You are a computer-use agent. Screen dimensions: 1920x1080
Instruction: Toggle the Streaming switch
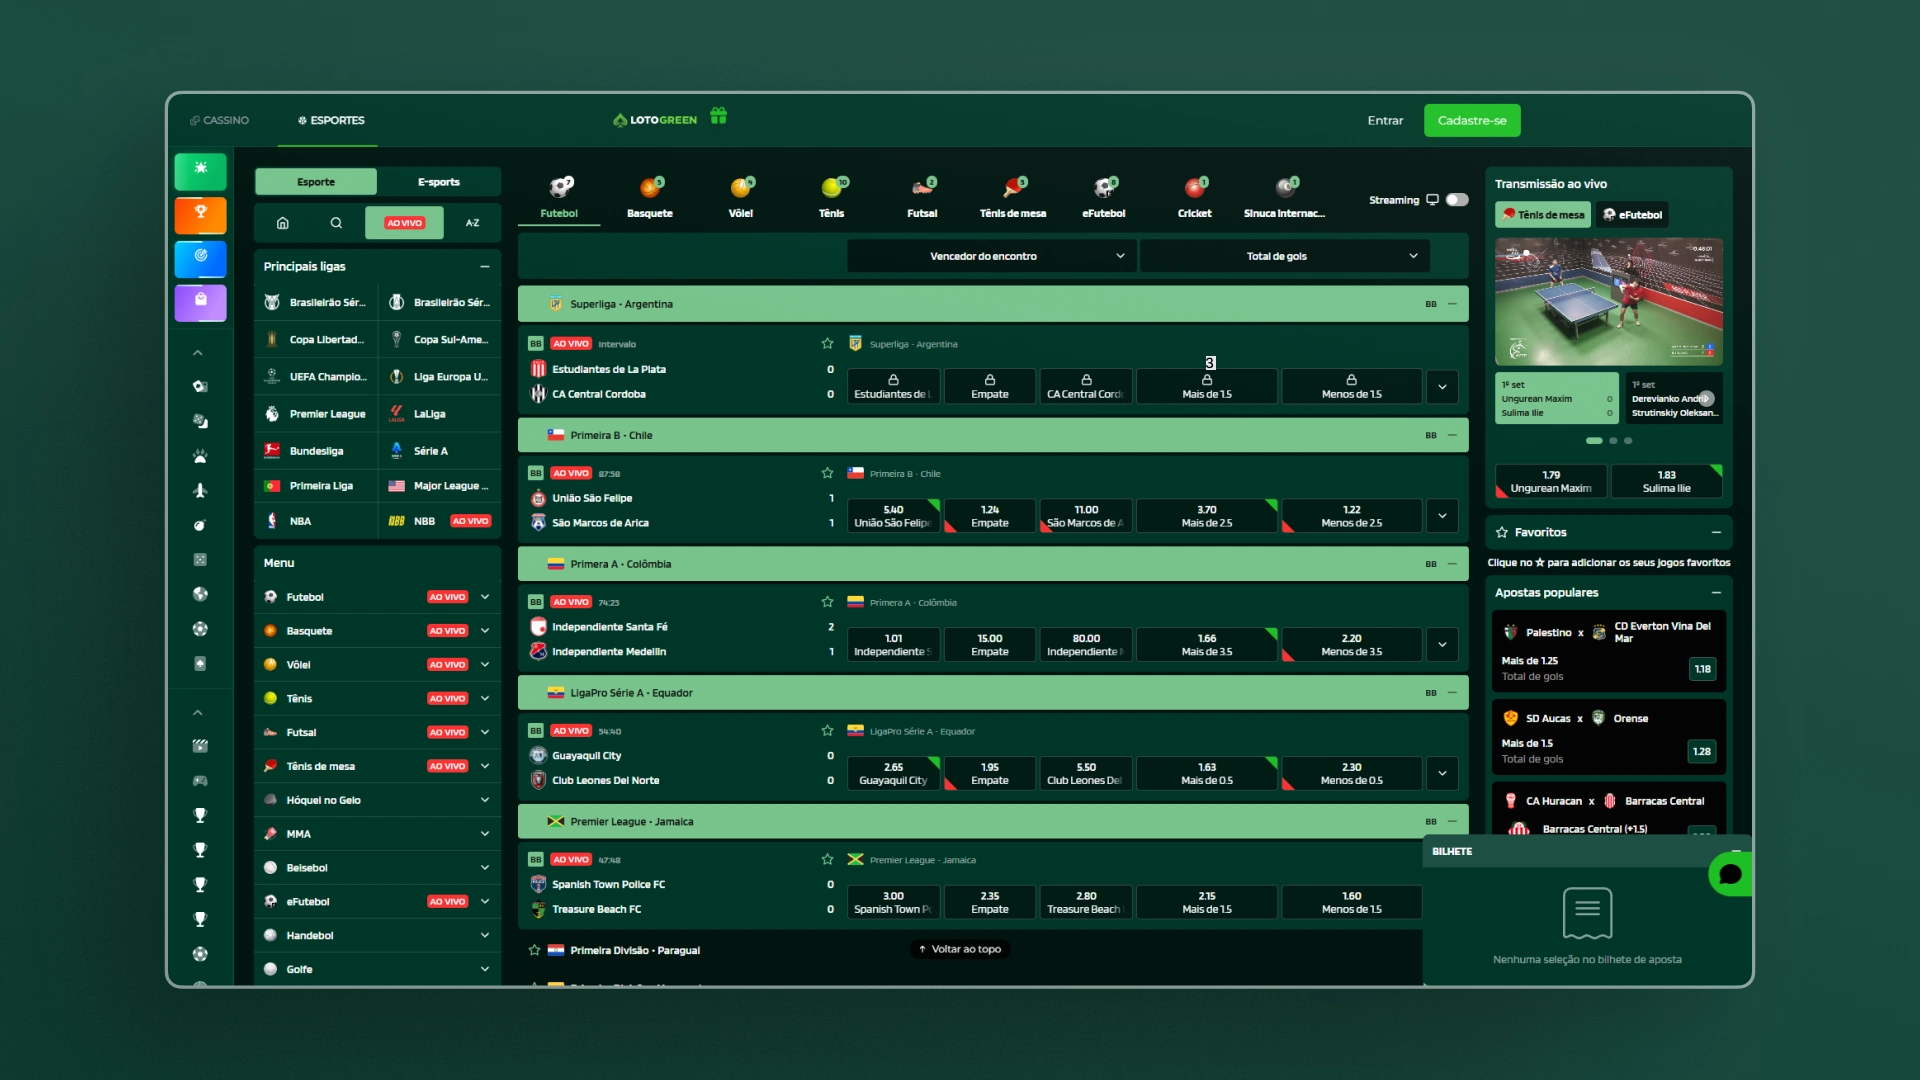click(x=1457, y=200)
